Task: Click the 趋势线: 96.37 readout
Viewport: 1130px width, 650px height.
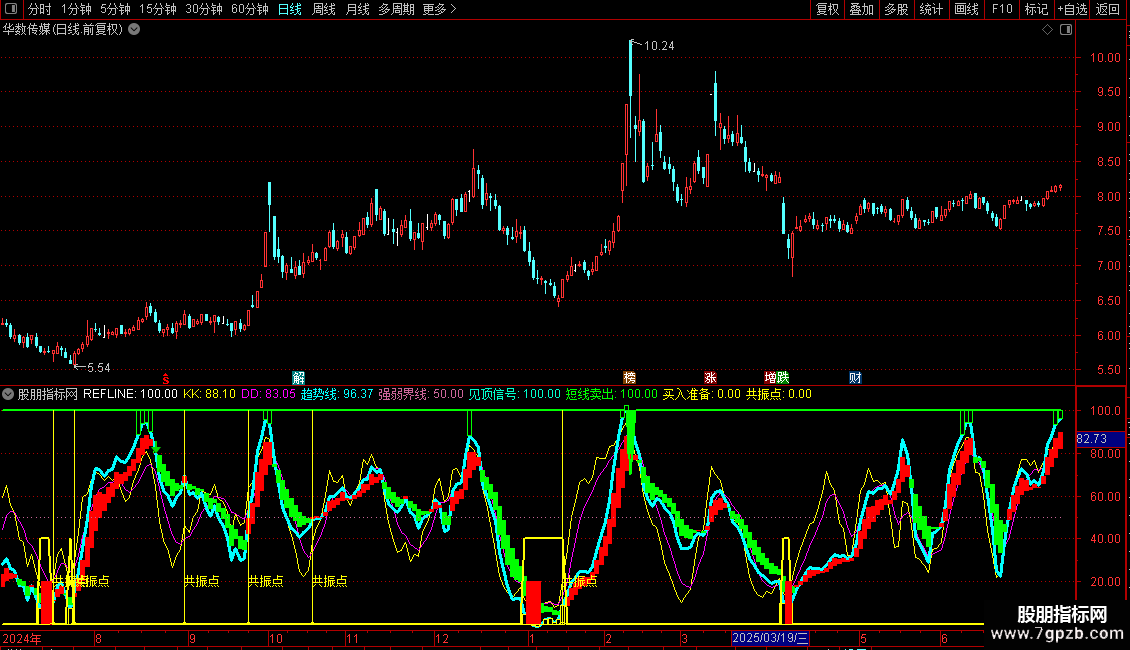Action: click(337, 394)
